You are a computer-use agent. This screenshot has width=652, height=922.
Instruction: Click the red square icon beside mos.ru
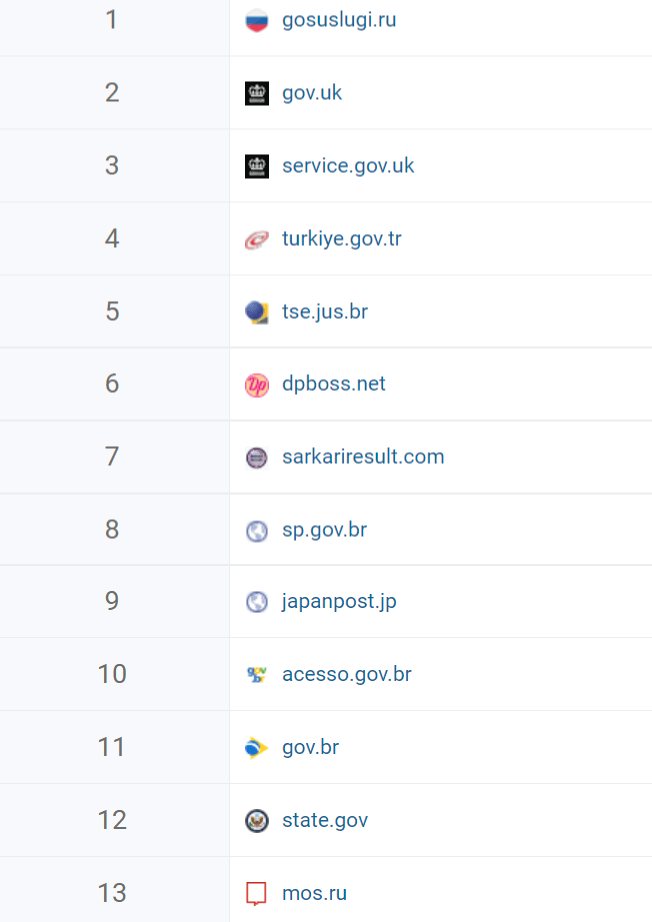tap(256, 894)
